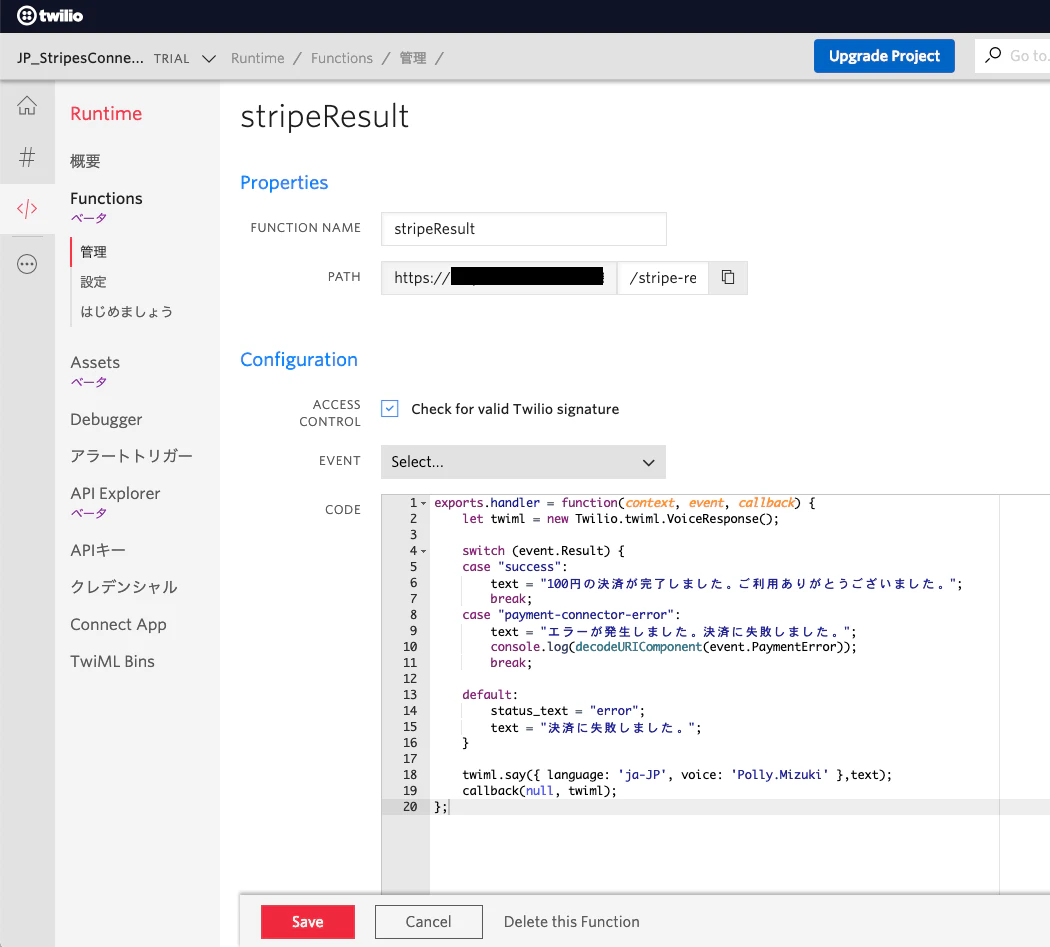
Task: Open the Event Select dropdown
Action: coord(523,462)
